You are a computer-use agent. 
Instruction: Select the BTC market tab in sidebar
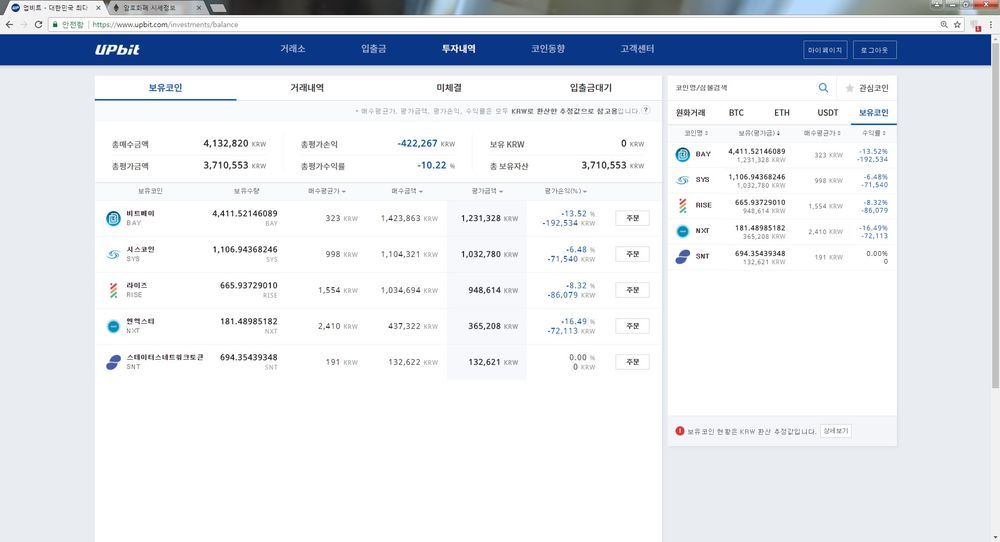pos(736,113)
